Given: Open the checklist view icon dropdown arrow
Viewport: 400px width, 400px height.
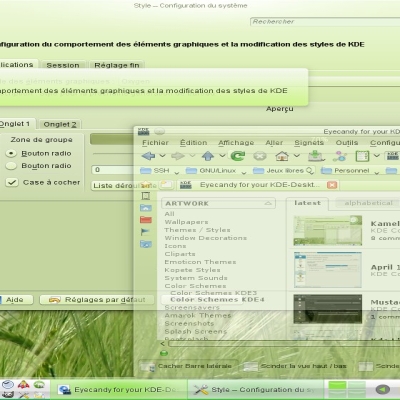Looking at the screenshot, I should (x=377, y=156).
